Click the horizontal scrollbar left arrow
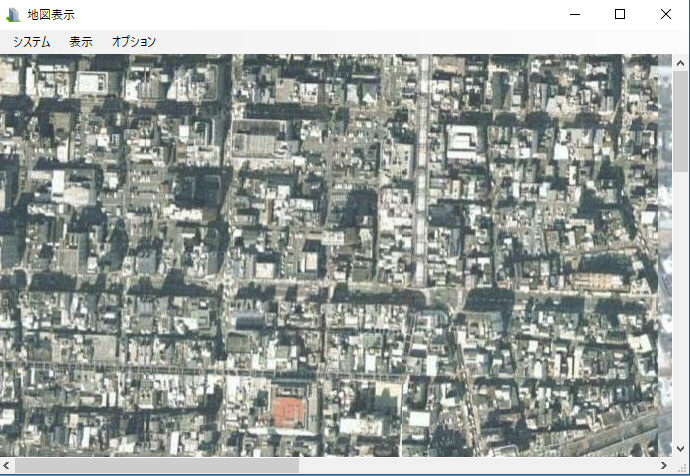The image size is (690, 476). (7, 466)
